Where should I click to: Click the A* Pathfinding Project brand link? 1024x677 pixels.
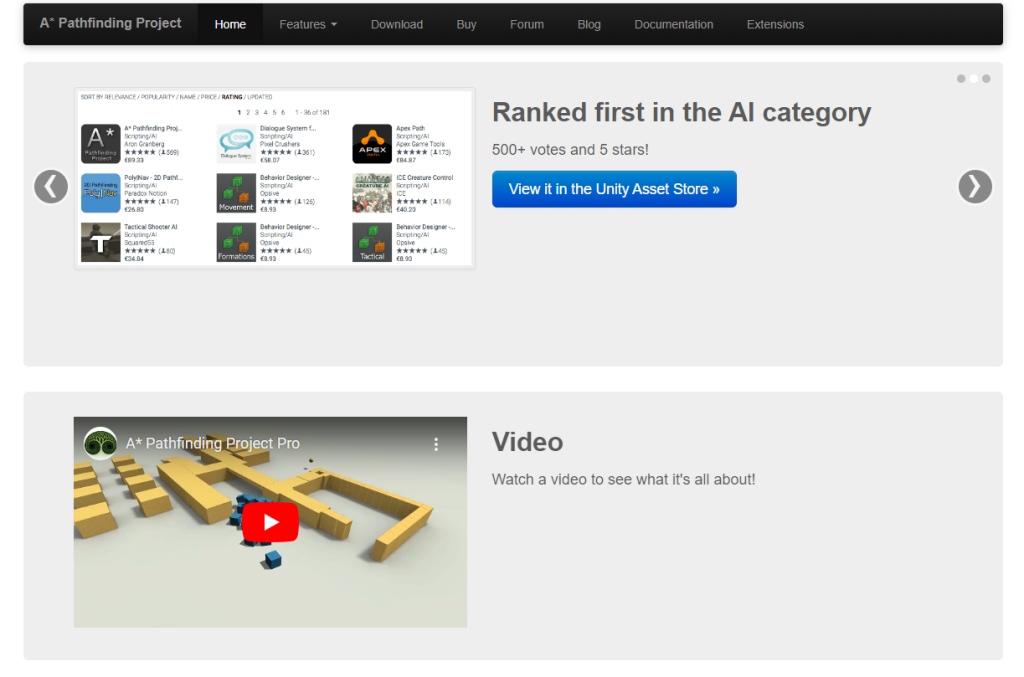(110, 24)
